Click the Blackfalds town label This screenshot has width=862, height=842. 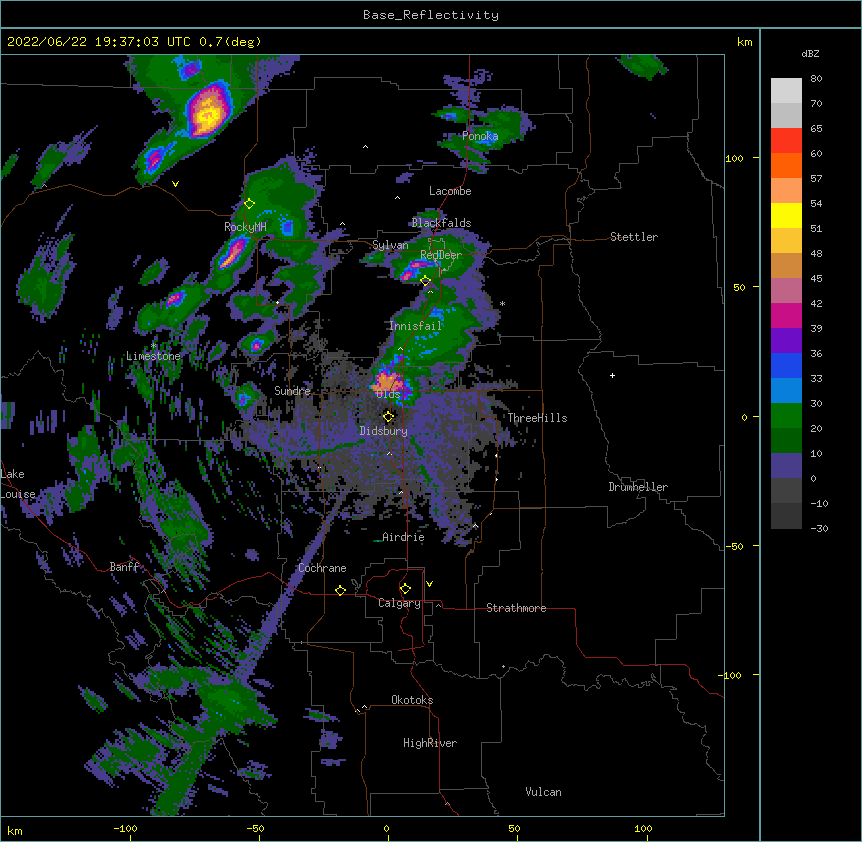pos(441,223)
